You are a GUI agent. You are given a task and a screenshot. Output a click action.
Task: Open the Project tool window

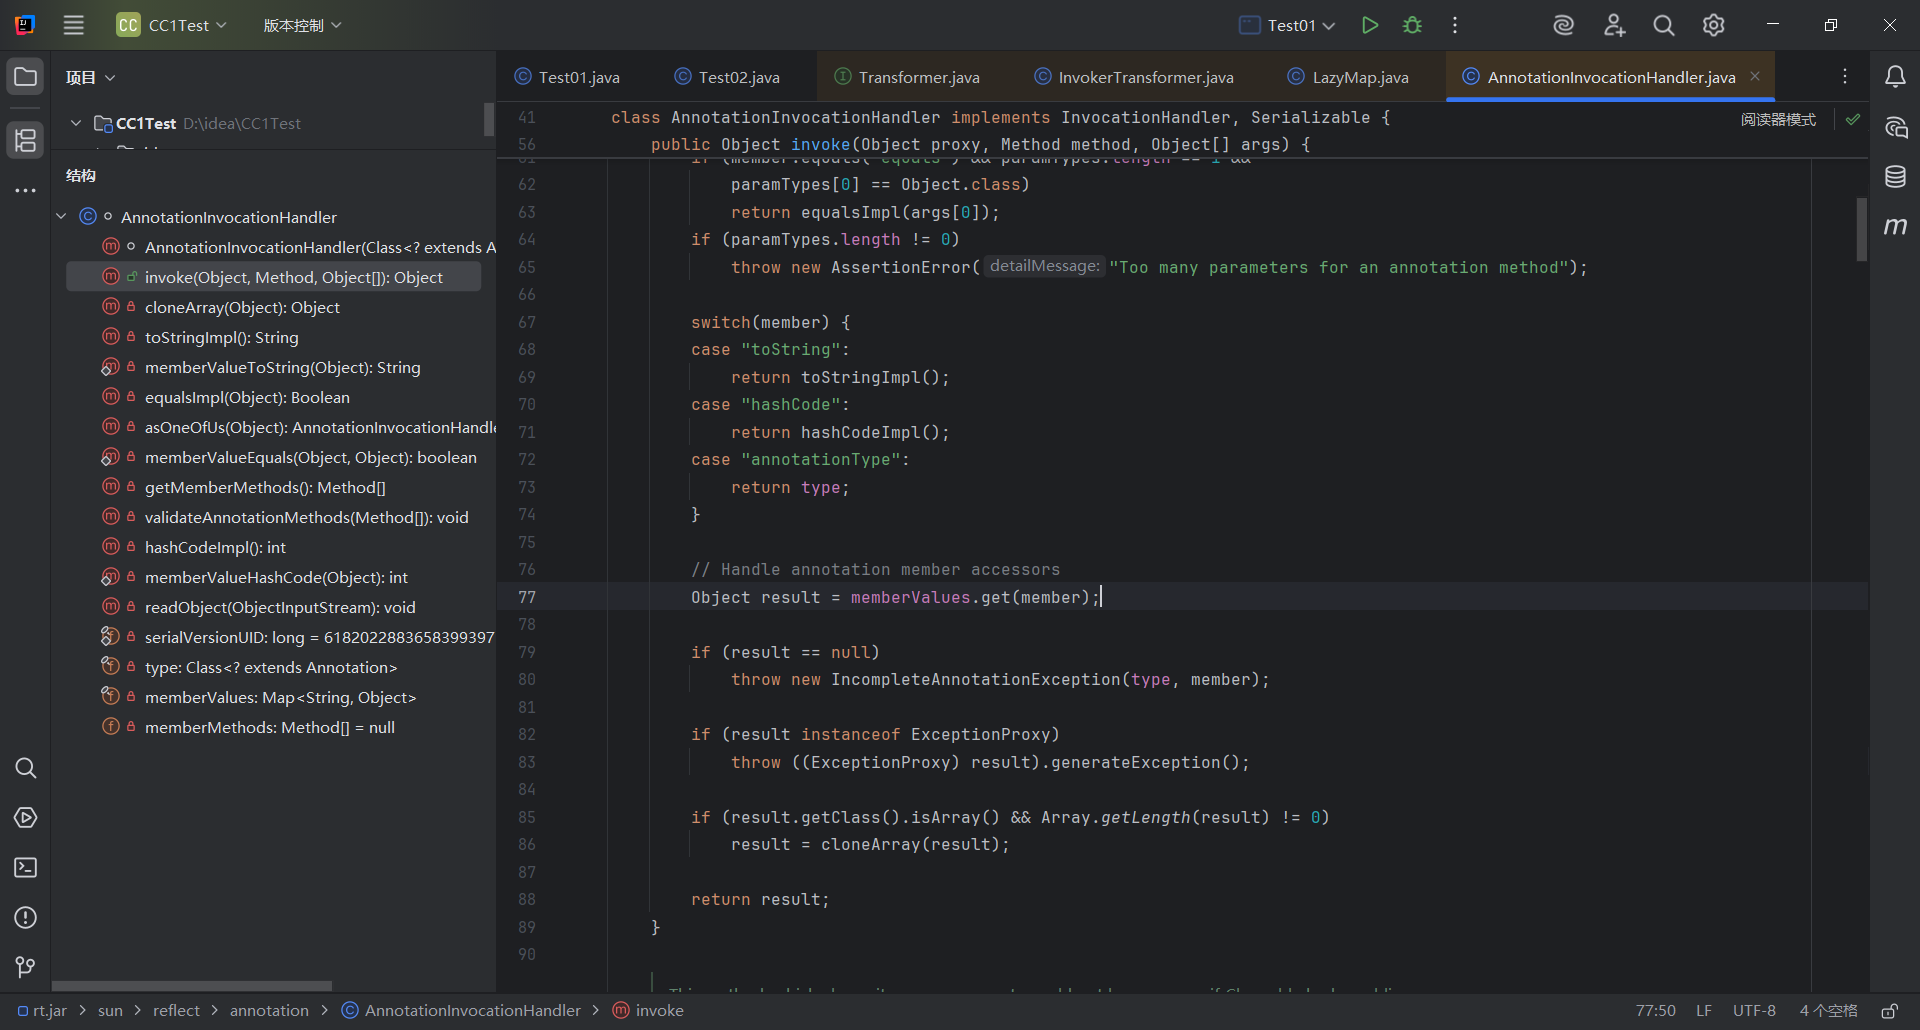pos(26,77)
